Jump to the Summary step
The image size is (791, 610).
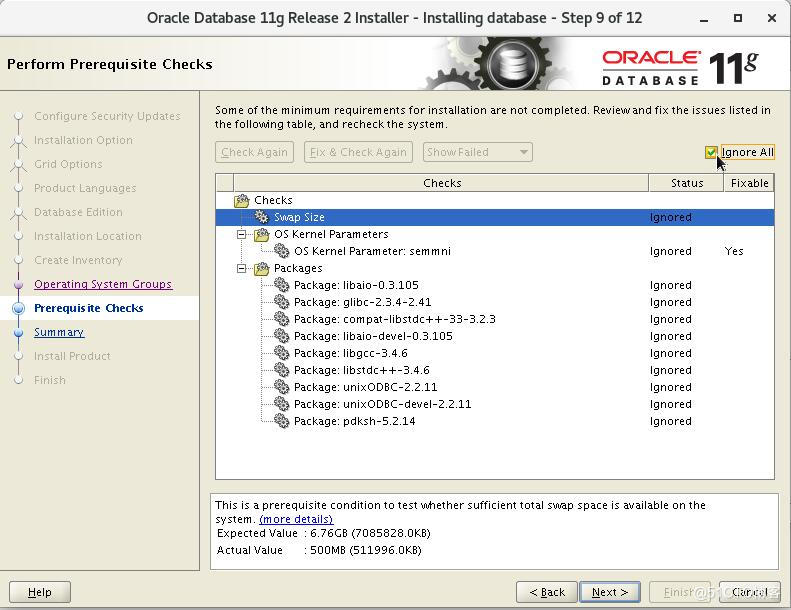point(59,332)
